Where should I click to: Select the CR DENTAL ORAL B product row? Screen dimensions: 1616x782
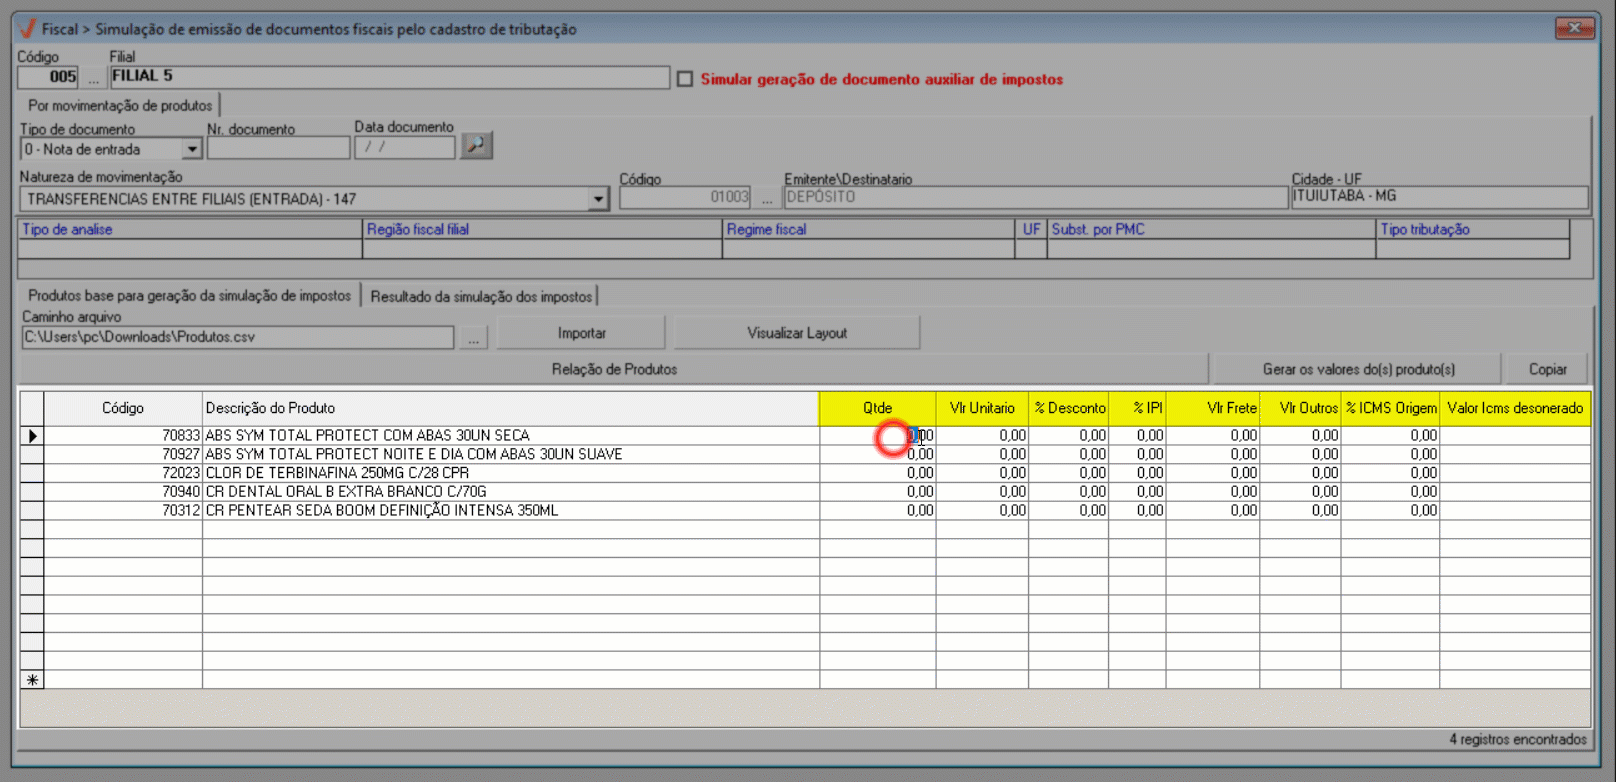click(346, 492)
